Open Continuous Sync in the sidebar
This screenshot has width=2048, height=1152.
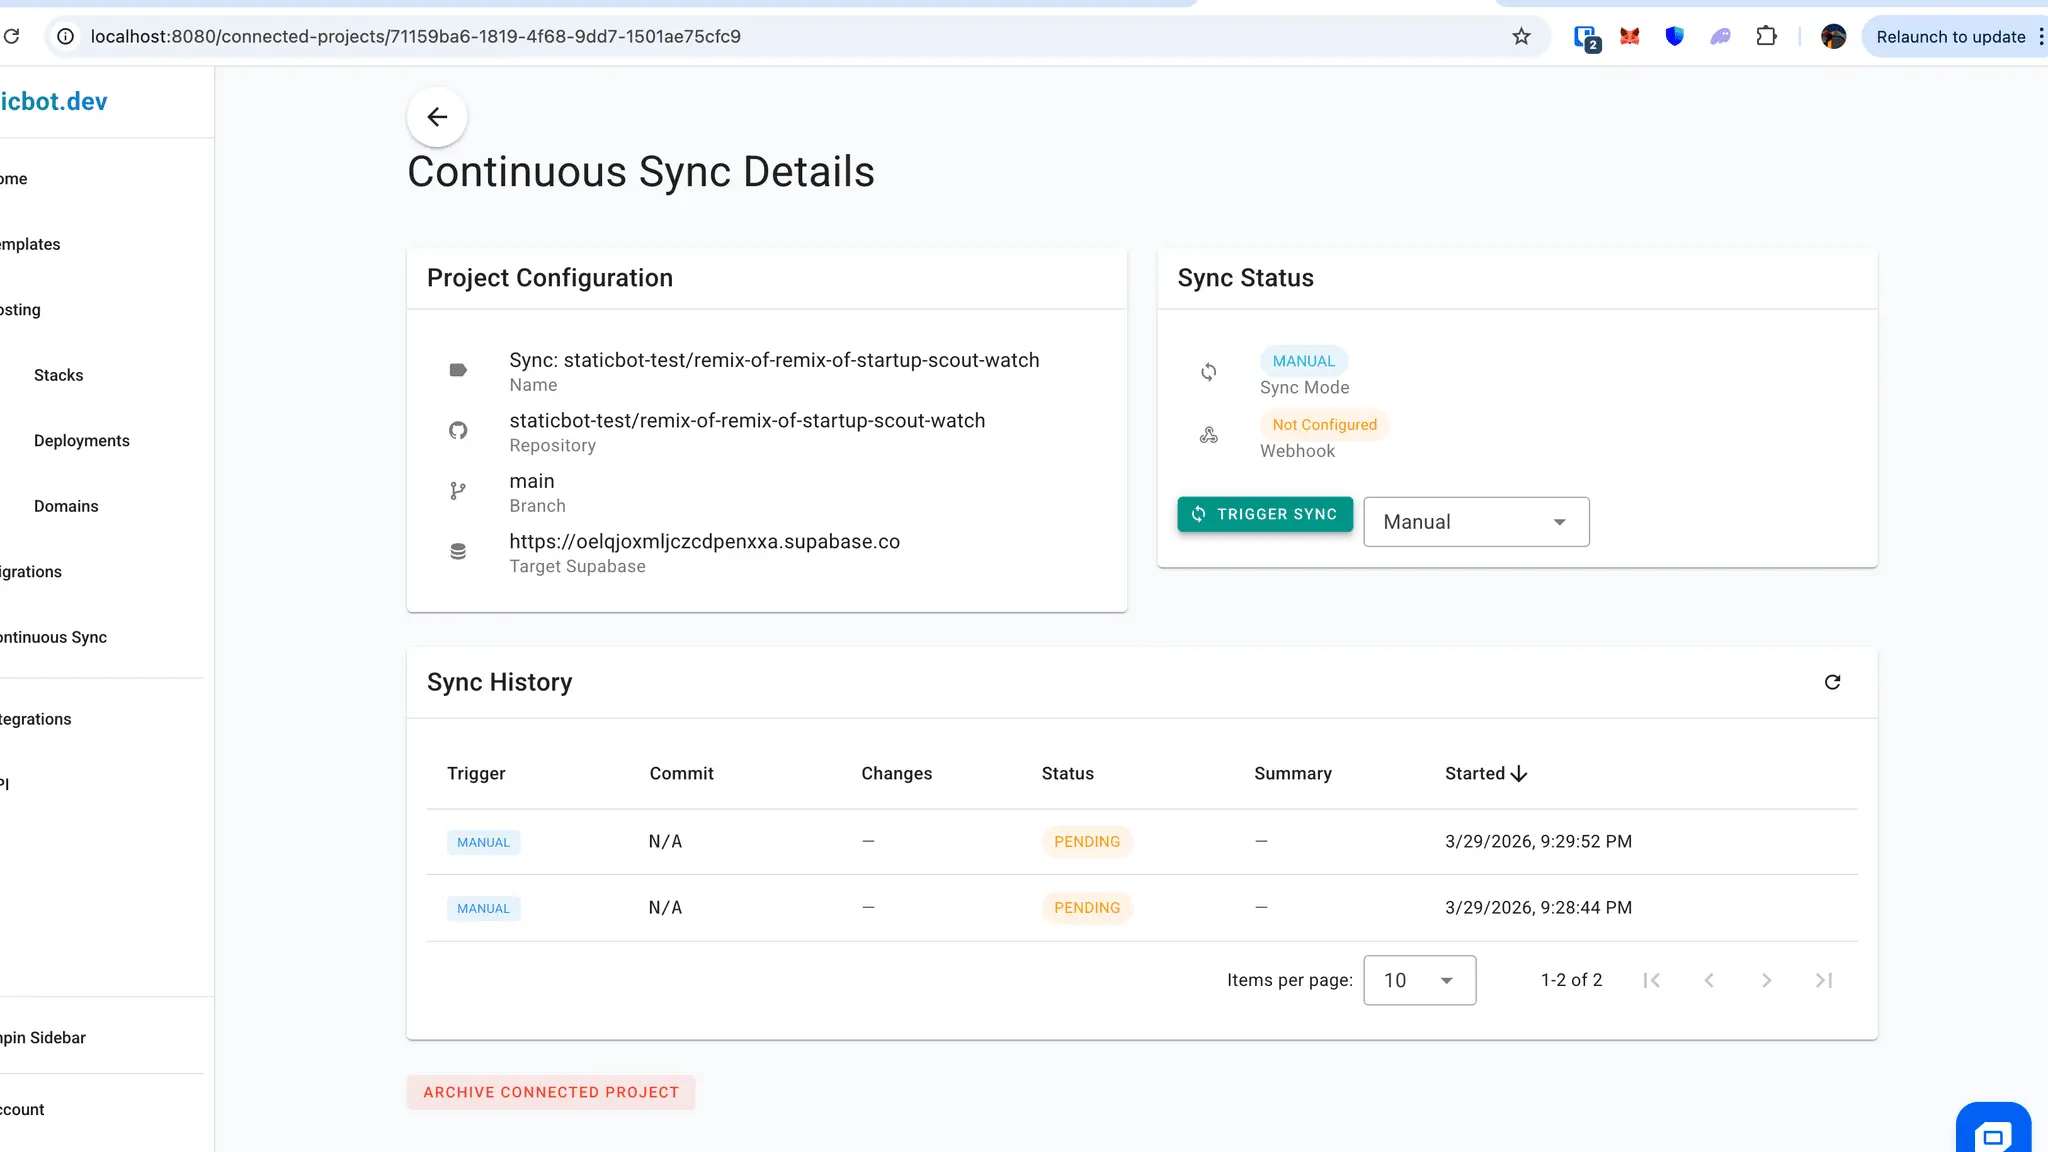53,638
